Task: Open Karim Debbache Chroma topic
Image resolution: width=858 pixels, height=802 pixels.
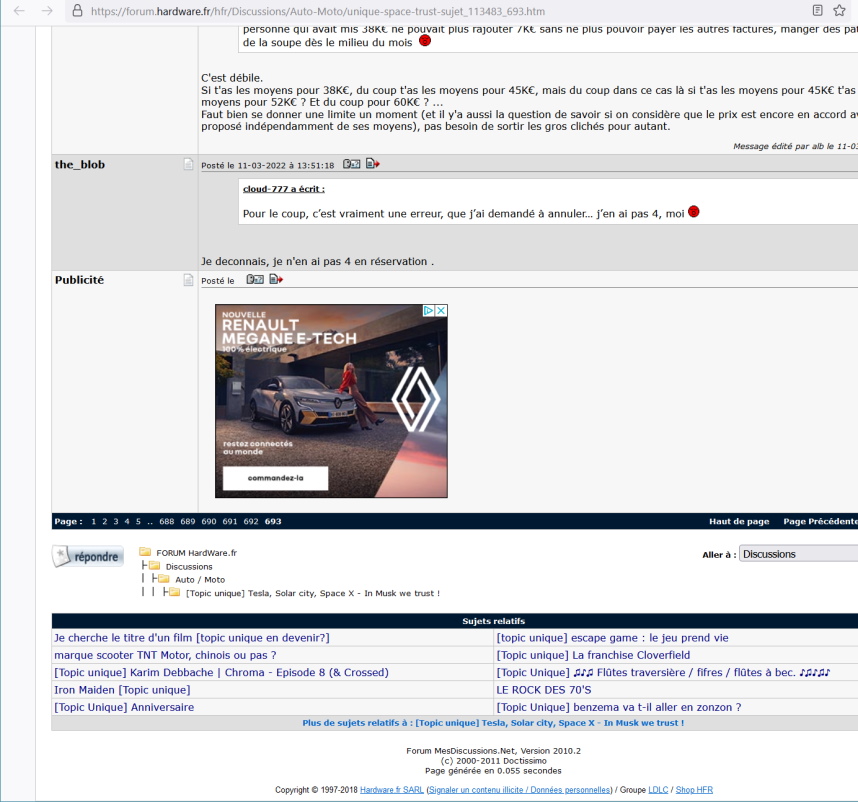Action: [x=221, y=672]
